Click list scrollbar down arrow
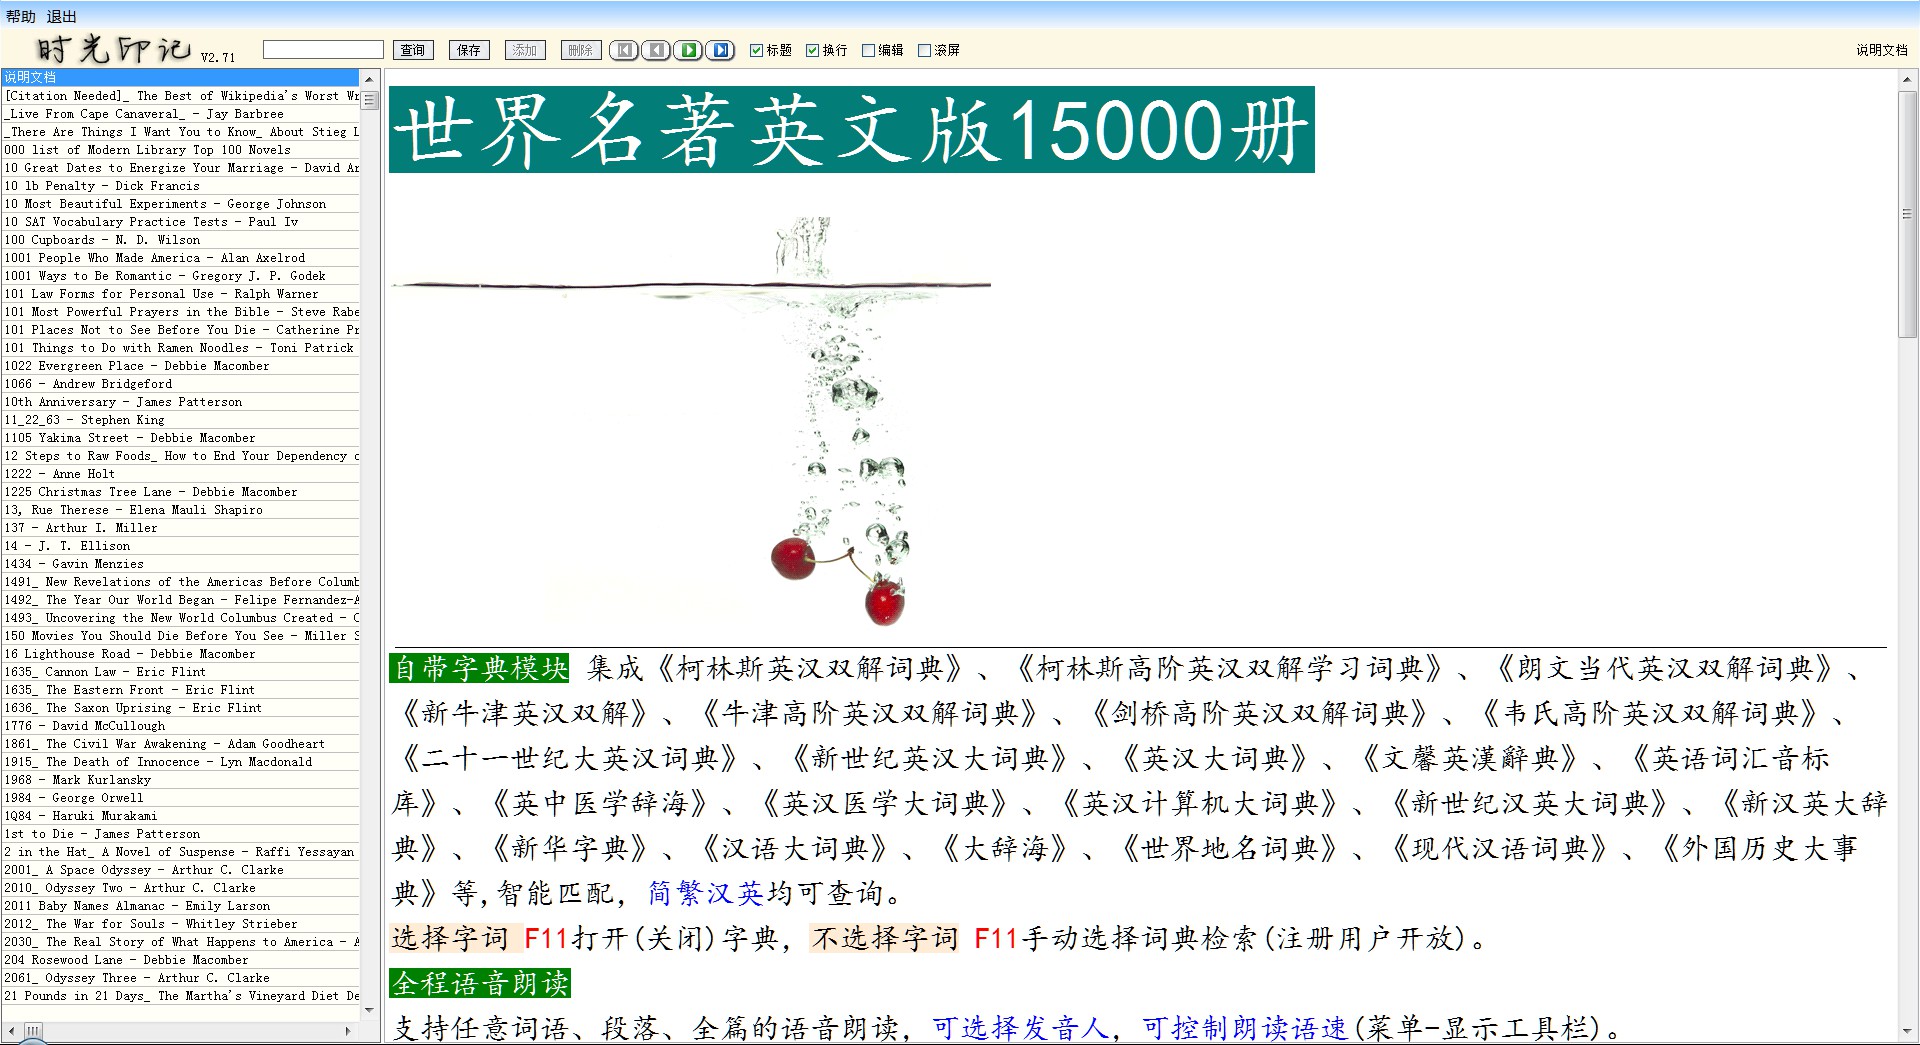This screenshot has width=1920, height=1045. (x=369, y=1010)
